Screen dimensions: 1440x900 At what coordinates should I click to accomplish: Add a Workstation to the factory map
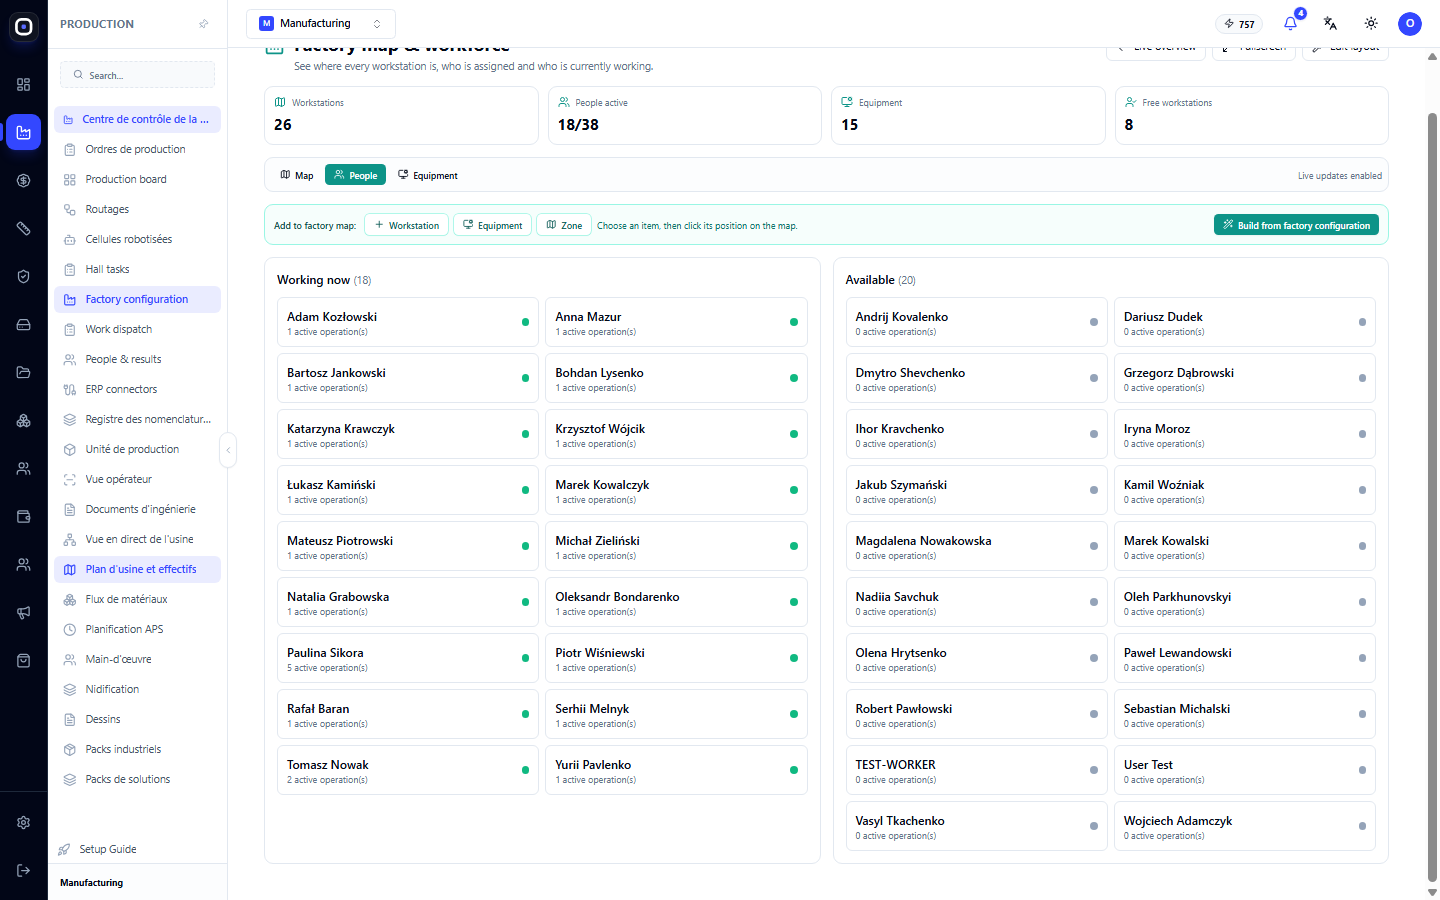(406, 225)
